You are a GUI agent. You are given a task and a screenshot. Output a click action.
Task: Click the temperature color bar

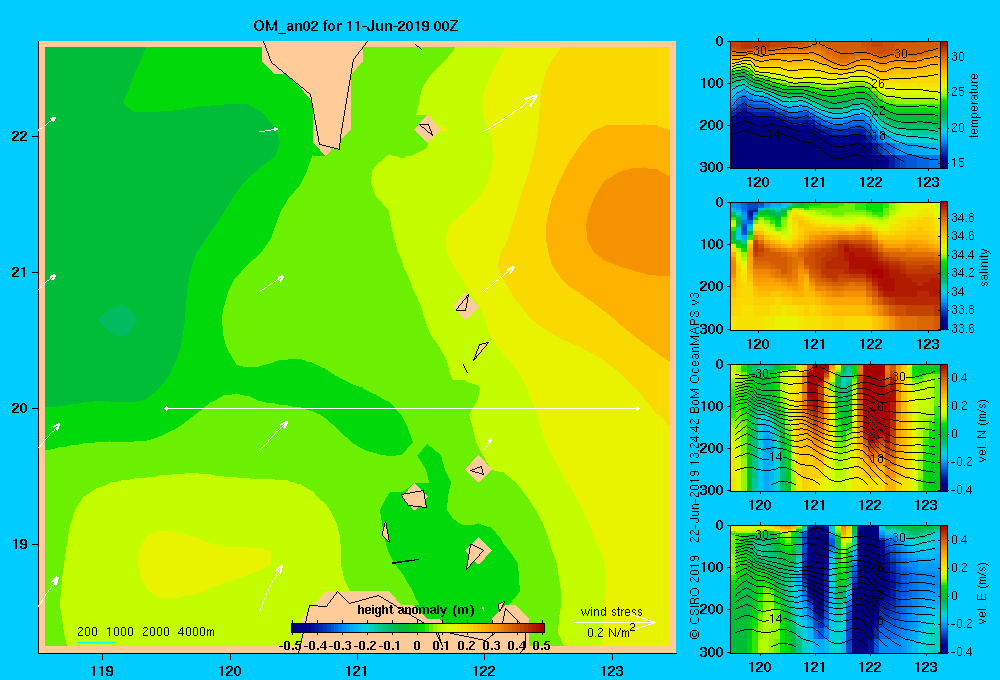(944, 105)
